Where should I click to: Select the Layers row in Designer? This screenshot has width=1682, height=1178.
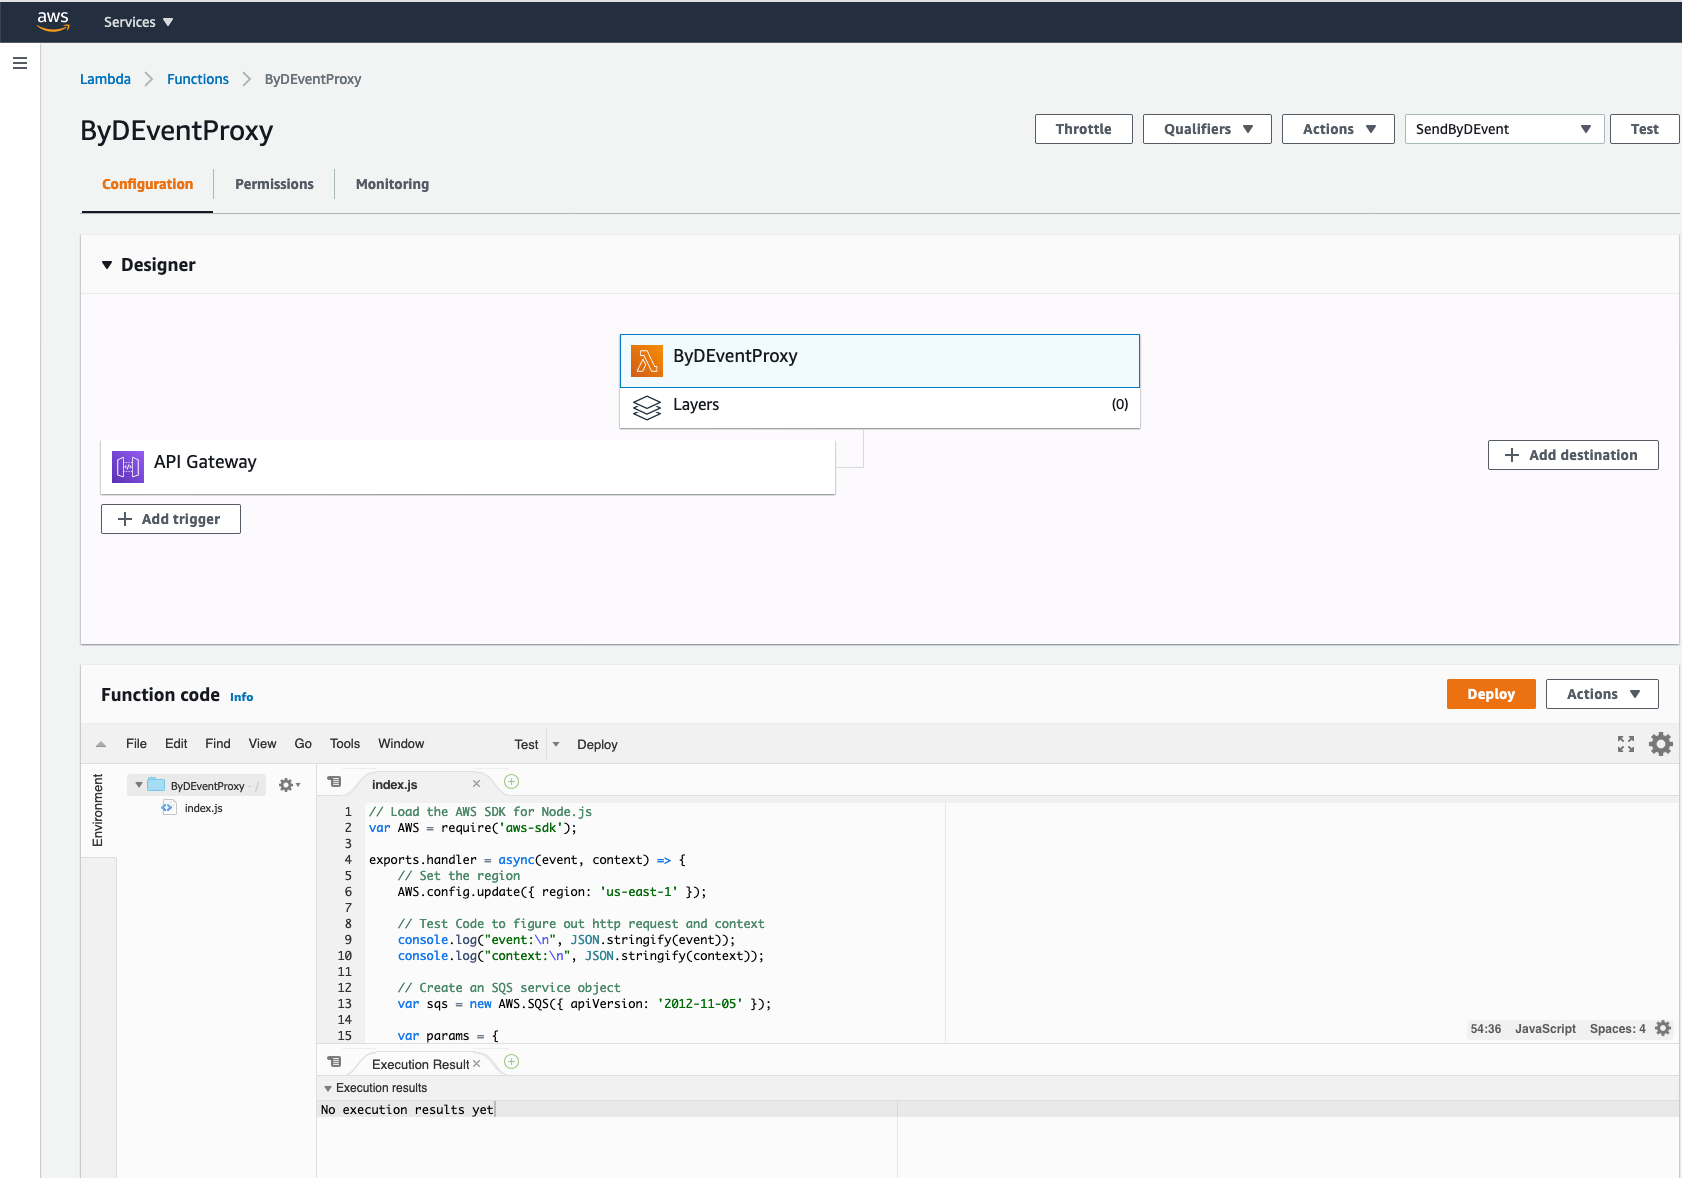880,407
